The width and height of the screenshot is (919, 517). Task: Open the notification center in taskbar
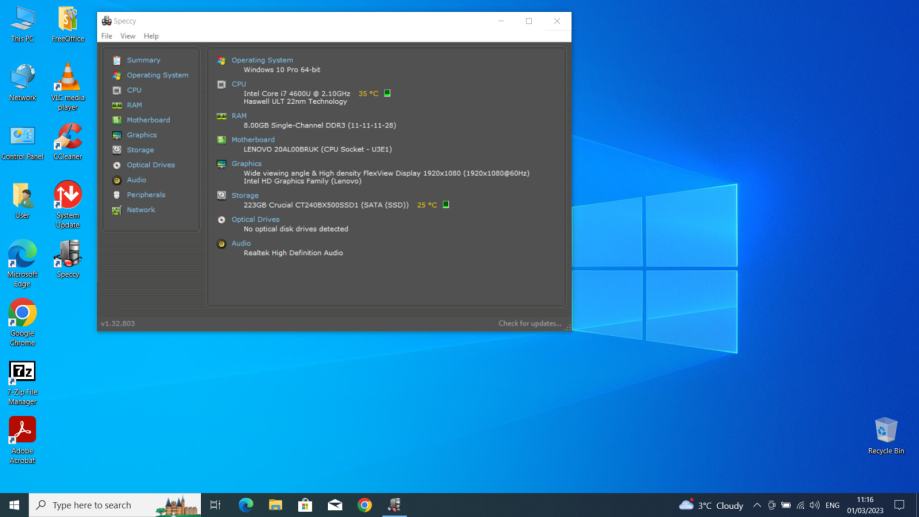click(899, 505)
